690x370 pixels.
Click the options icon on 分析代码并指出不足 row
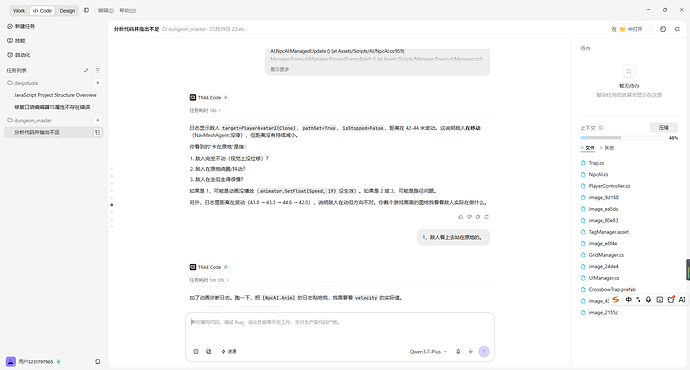97,132
